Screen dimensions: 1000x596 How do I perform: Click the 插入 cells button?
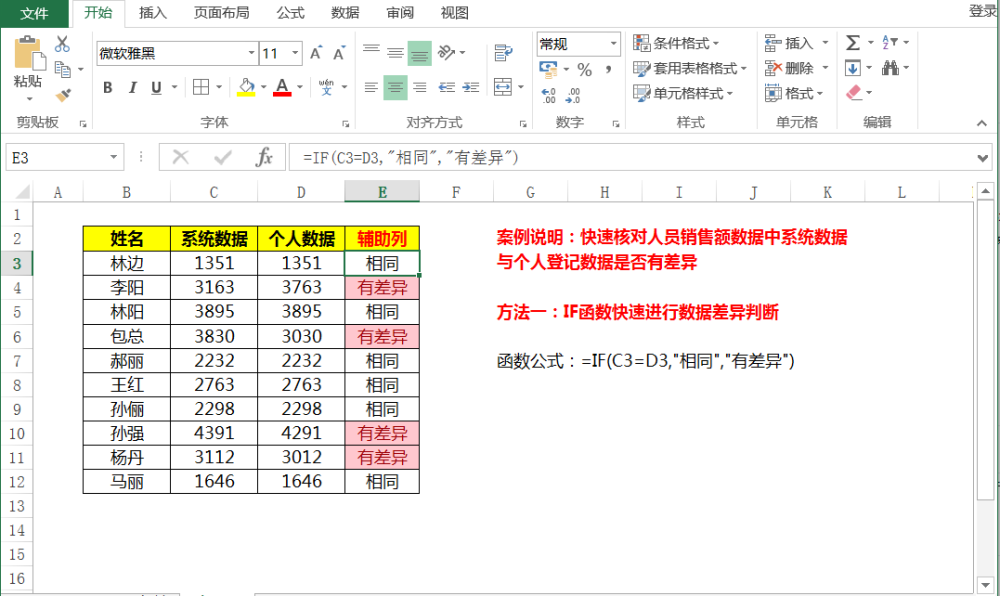point(790,43)
